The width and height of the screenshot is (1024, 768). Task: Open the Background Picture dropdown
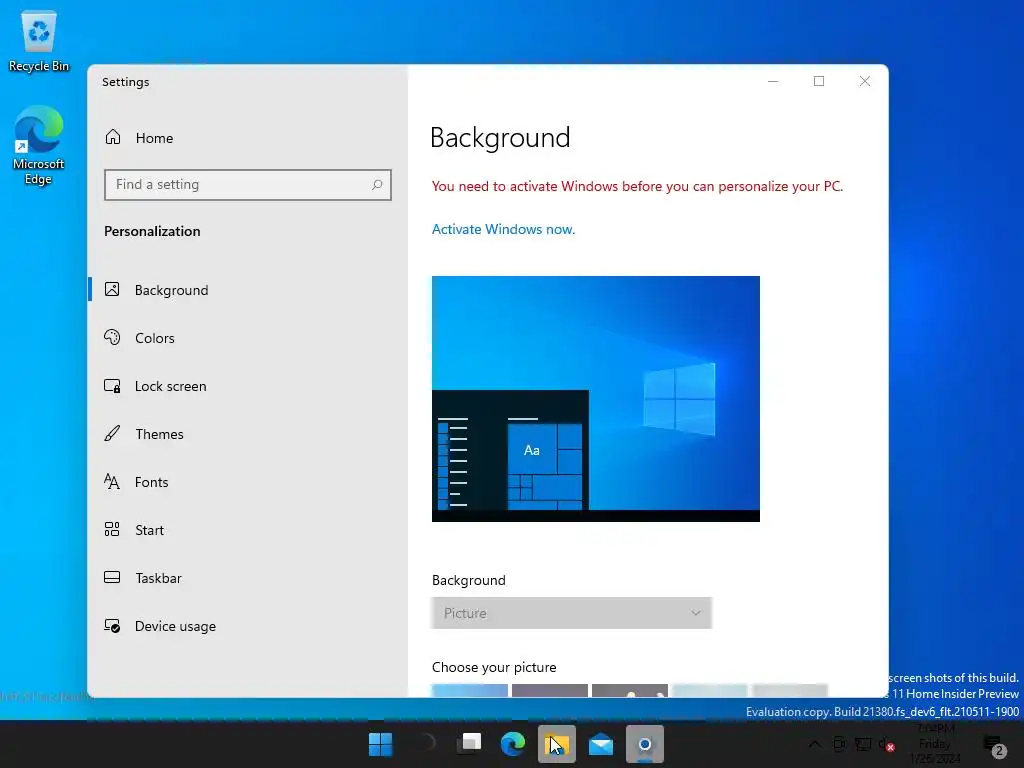click(571, 613)
